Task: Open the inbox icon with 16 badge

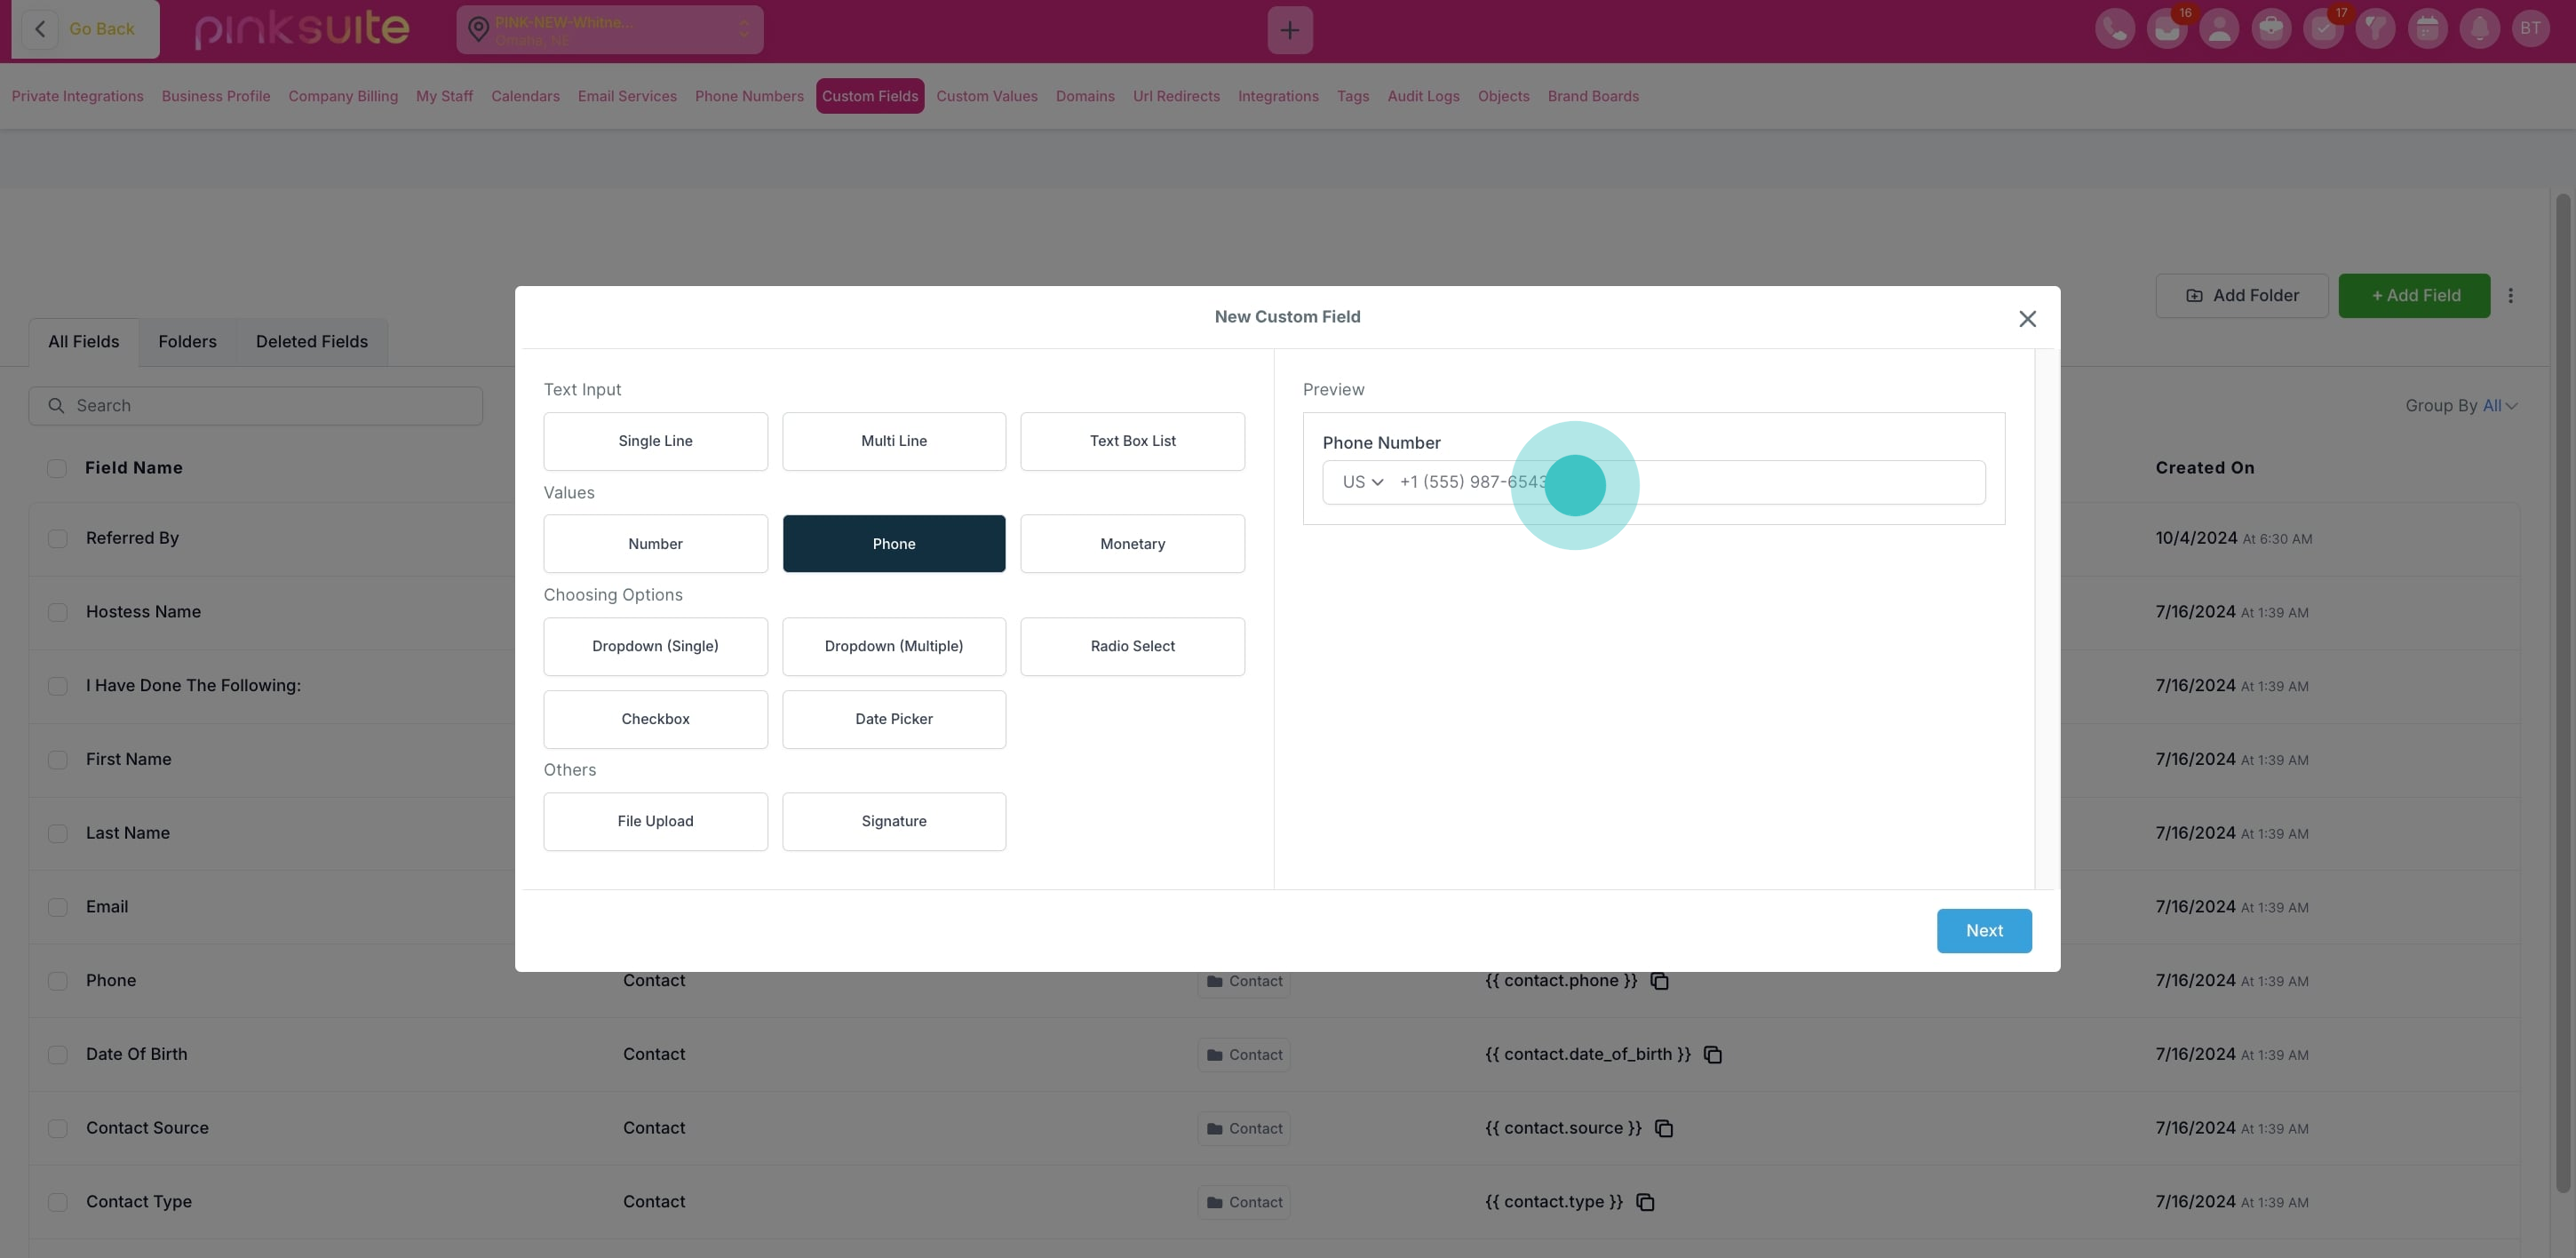Action: click(x=2166, y=29)
